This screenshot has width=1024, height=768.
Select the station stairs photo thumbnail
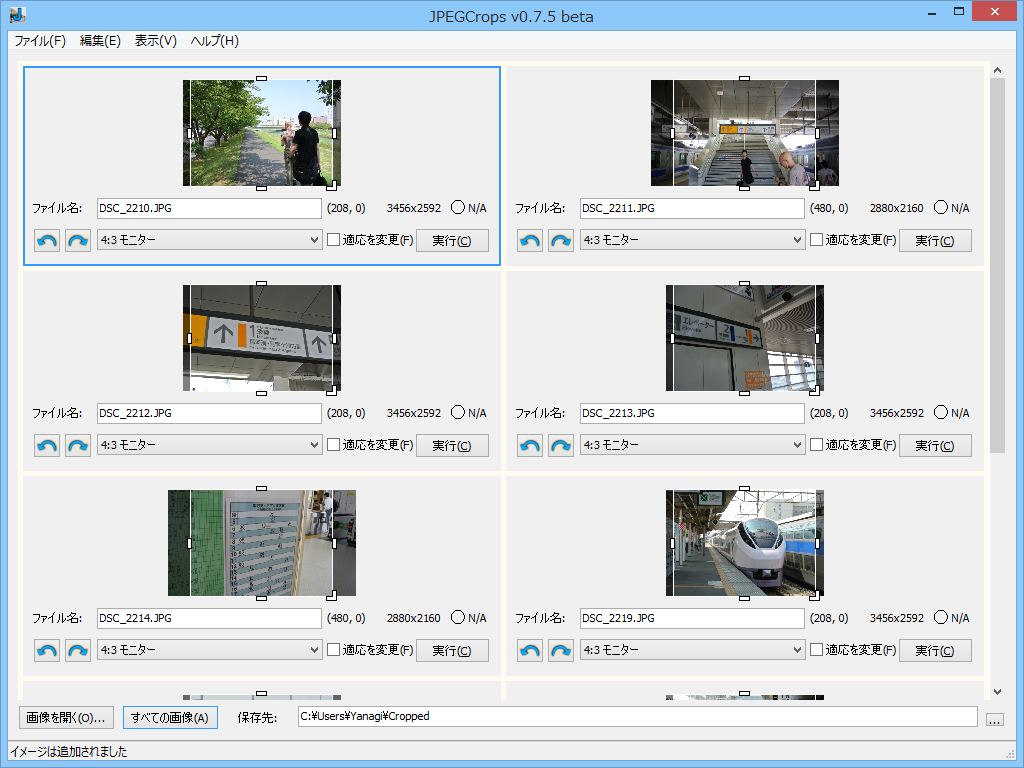point(744,133)
